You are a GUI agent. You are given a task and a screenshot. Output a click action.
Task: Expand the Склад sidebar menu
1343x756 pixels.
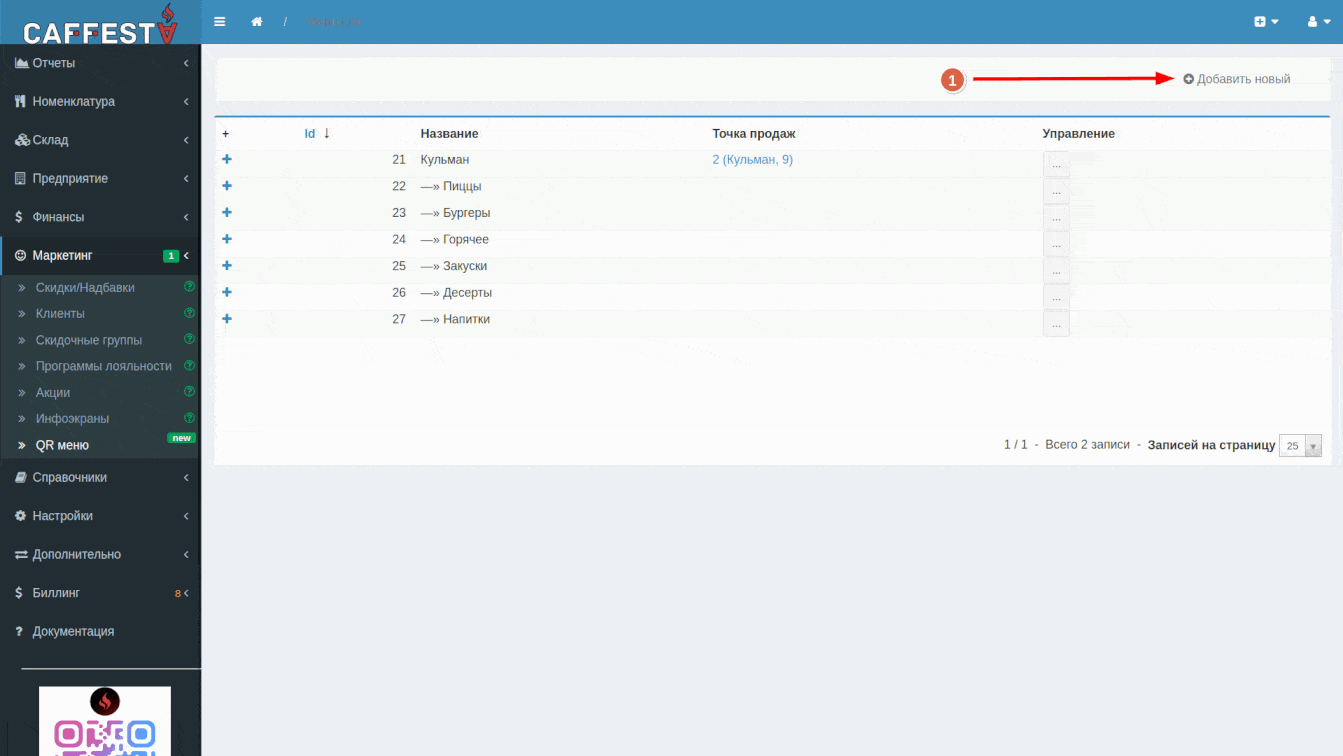coord(100,140)
